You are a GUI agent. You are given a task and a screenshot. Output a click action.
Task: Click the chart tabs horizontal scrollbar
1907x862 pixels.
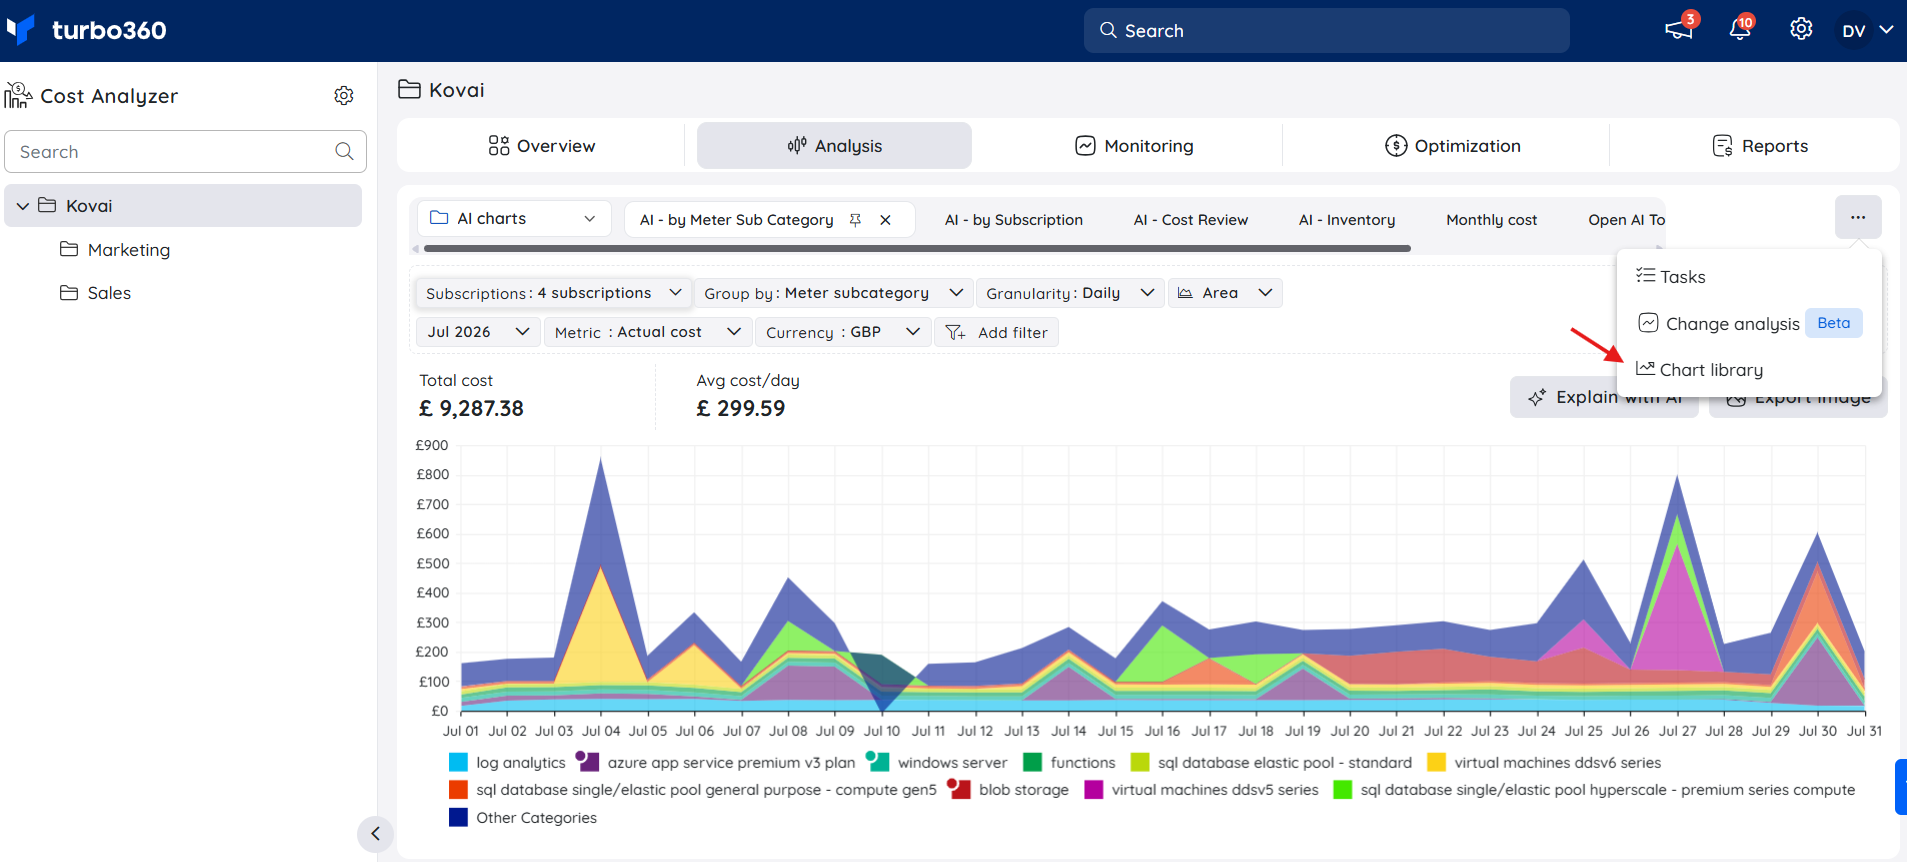(917, 248)
